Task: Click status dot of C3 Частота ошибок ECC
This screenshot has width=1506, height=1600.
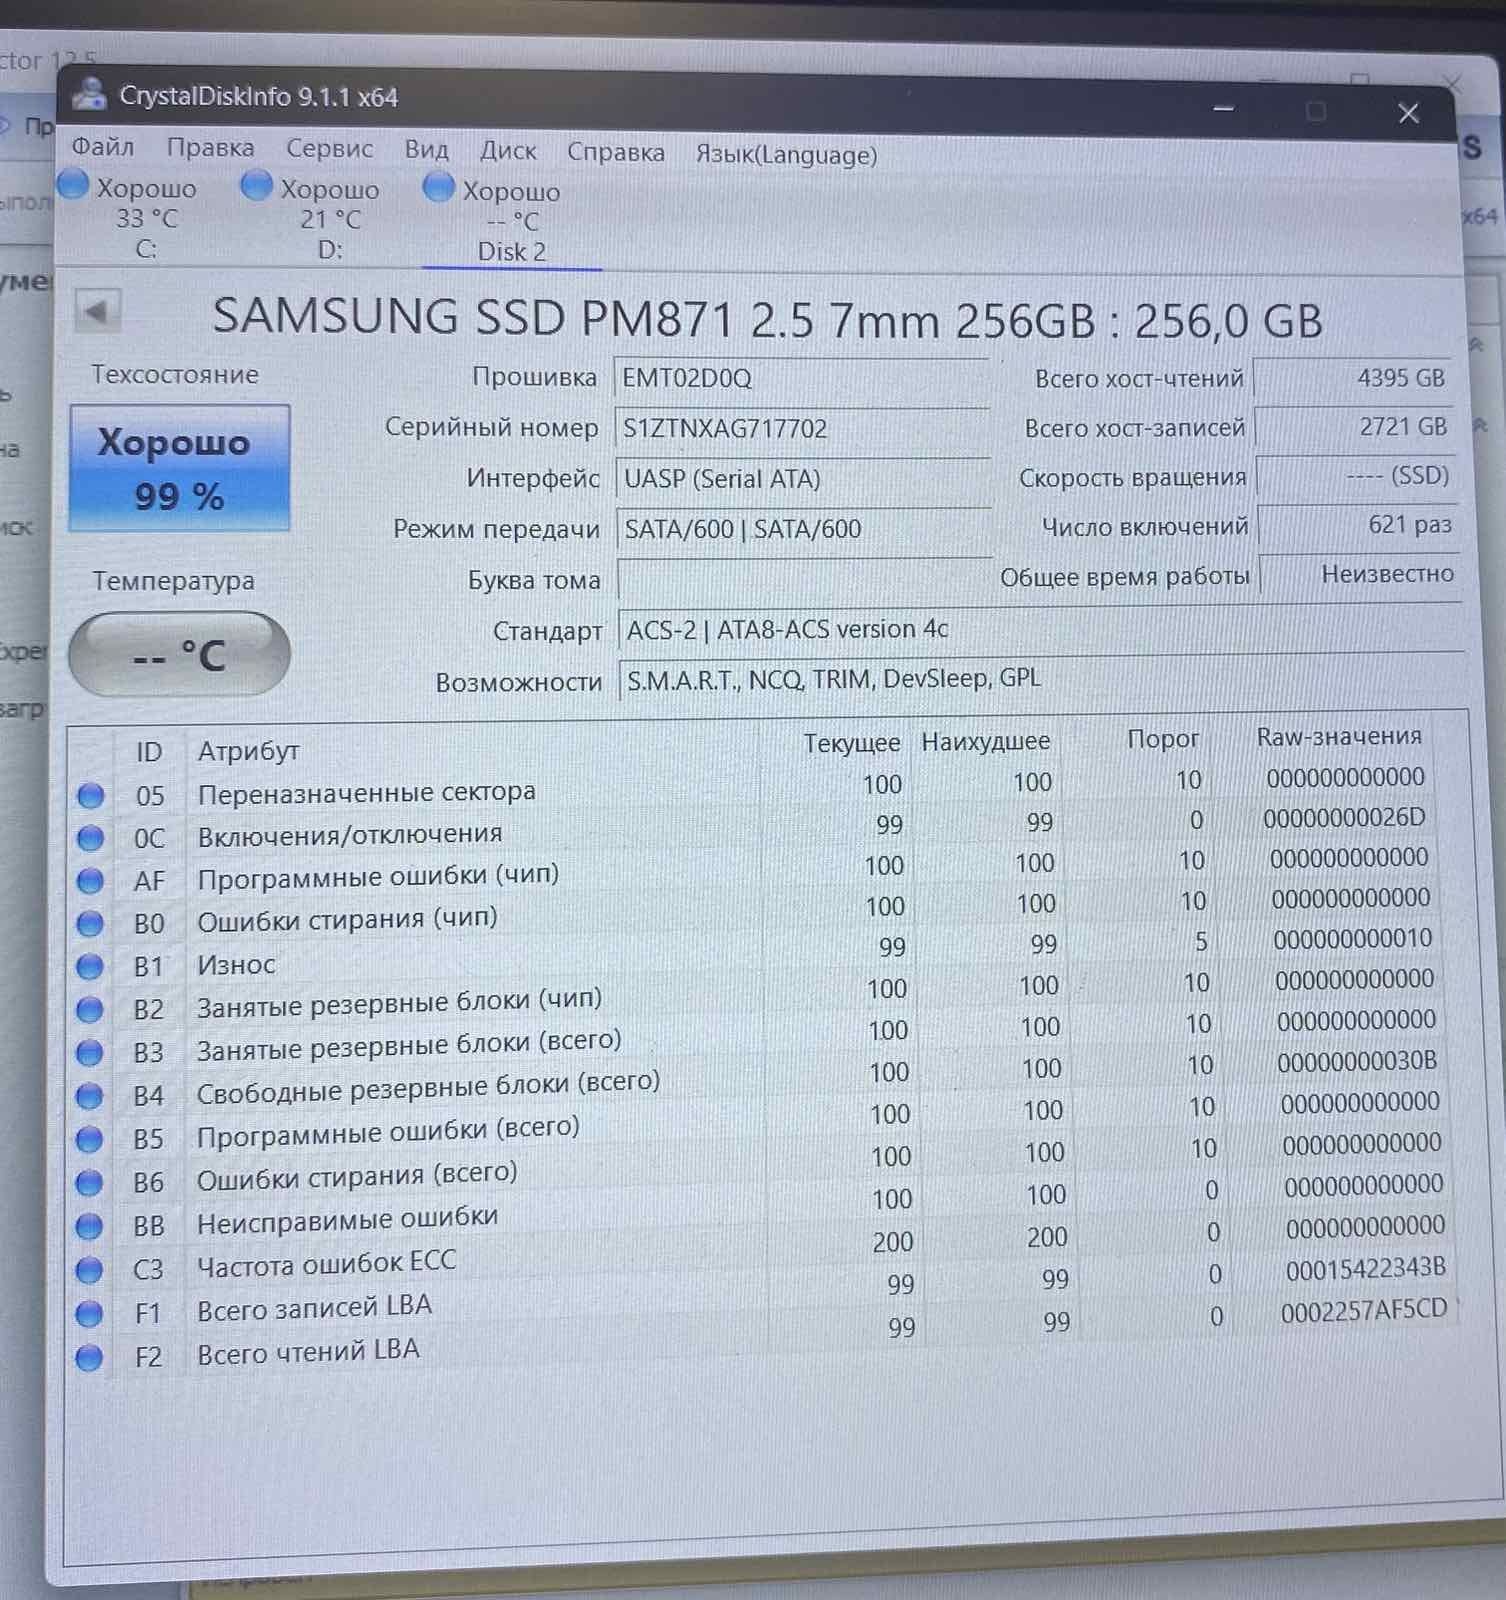Action: [90, 1270]
